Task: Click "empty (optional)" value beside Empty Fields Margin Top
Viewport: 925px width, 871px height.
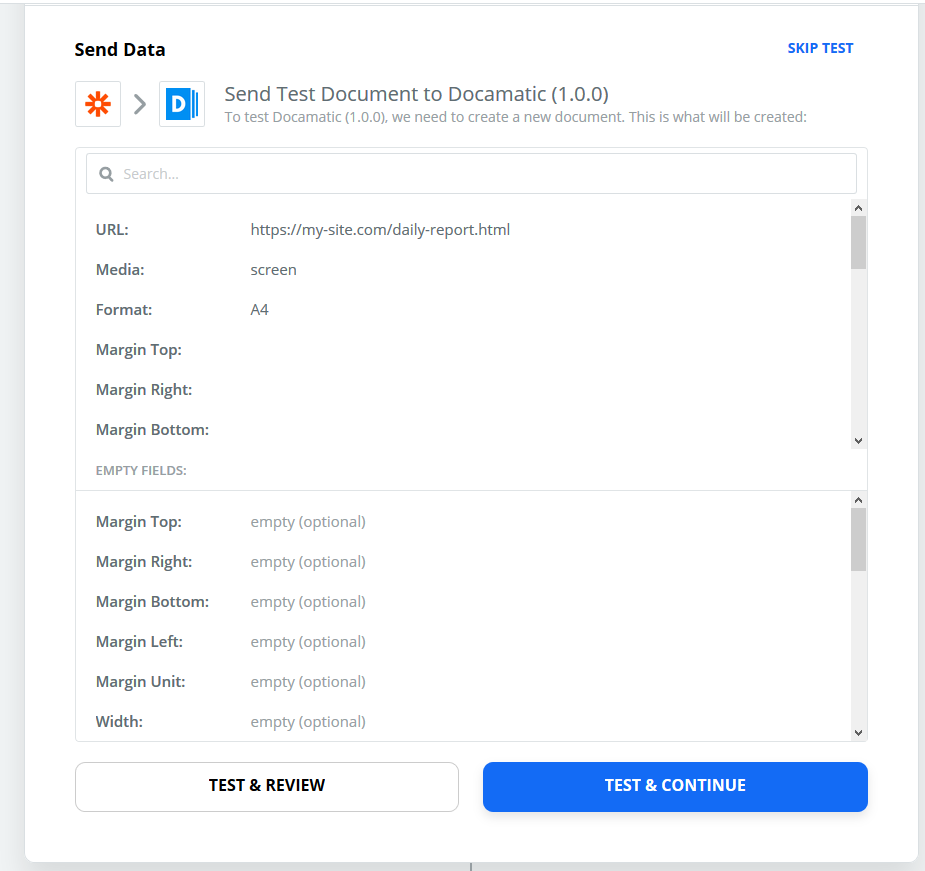Action: [x=308, y=522]
